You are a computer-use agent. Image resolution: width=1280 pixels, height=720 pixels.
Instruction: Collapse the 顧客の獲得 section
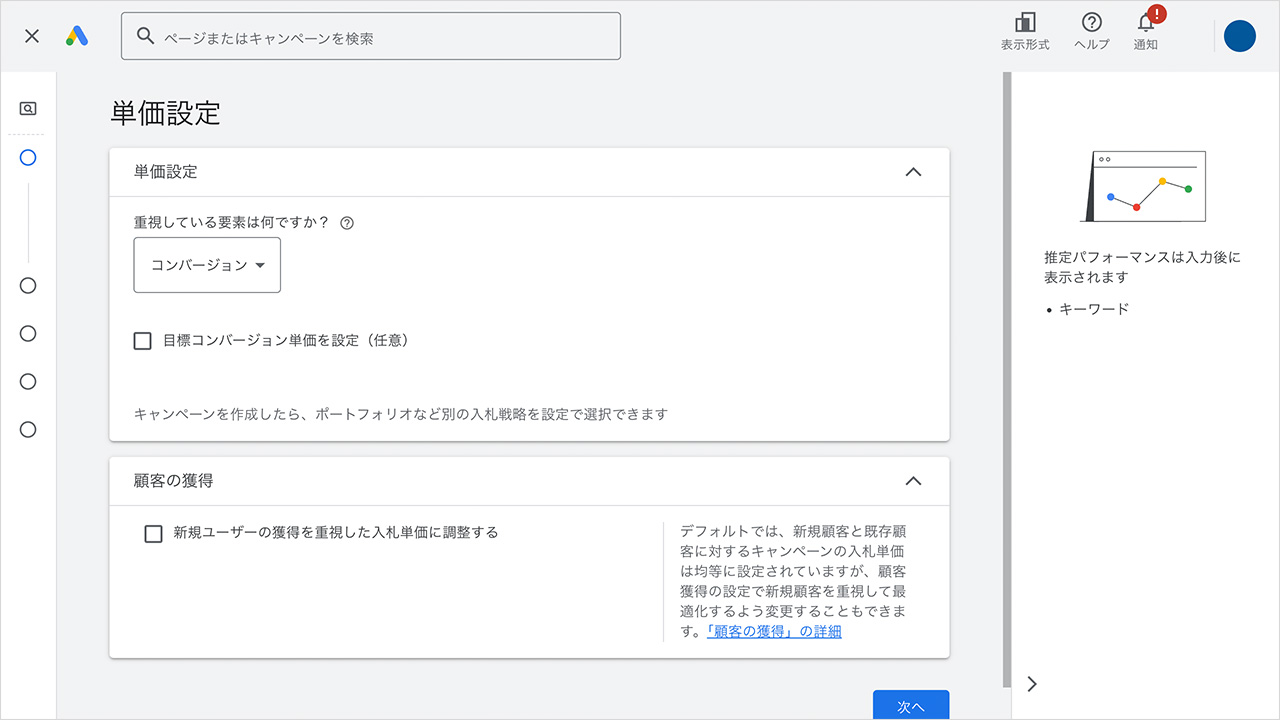point(912,480)
